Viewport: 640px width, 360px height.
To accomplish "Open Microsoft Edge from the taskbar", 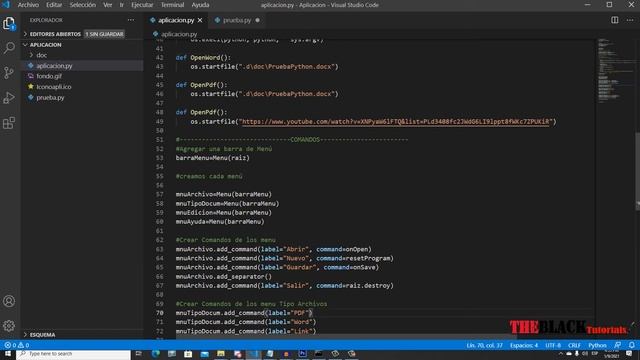I will click(156, 354).
